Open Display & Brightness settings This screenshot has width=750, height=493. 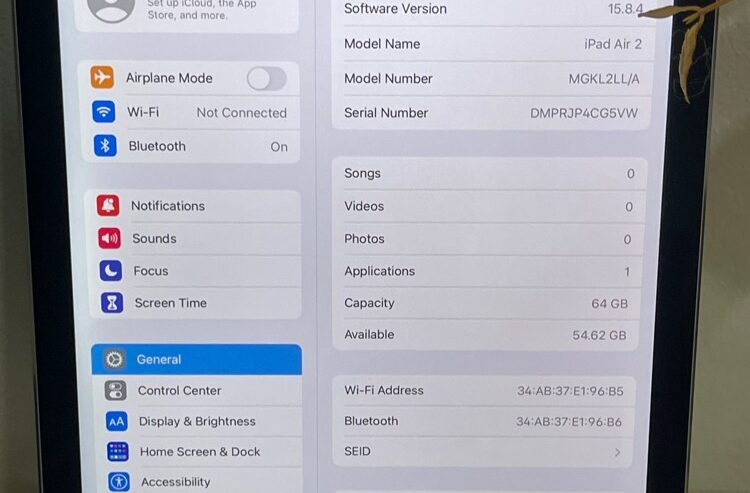[198, 421]
